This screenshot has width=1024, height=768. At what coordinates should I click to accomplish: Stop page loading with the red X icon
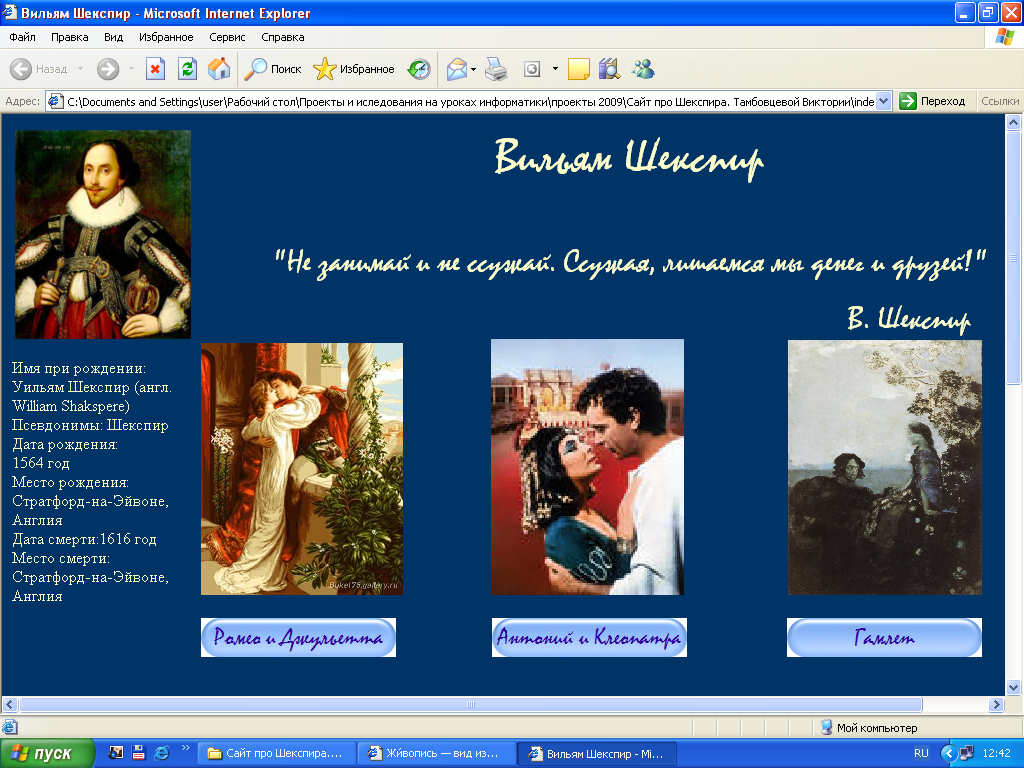[x=155, y=69]
